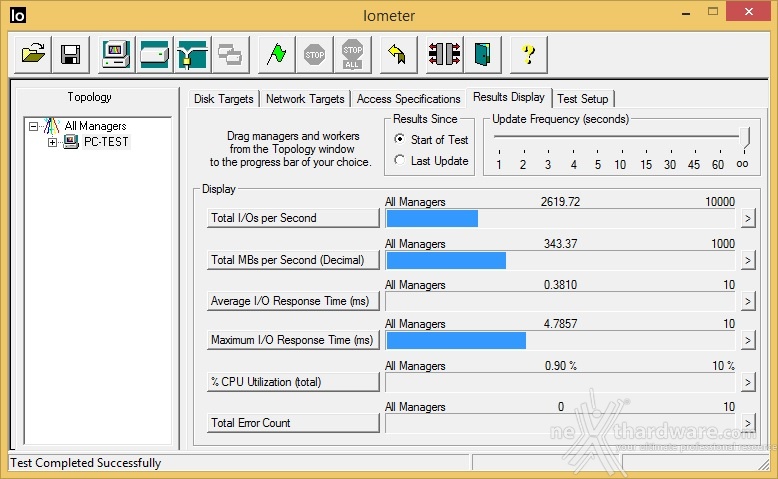
Task: Stop the current test
Action: tap(314, 54)
